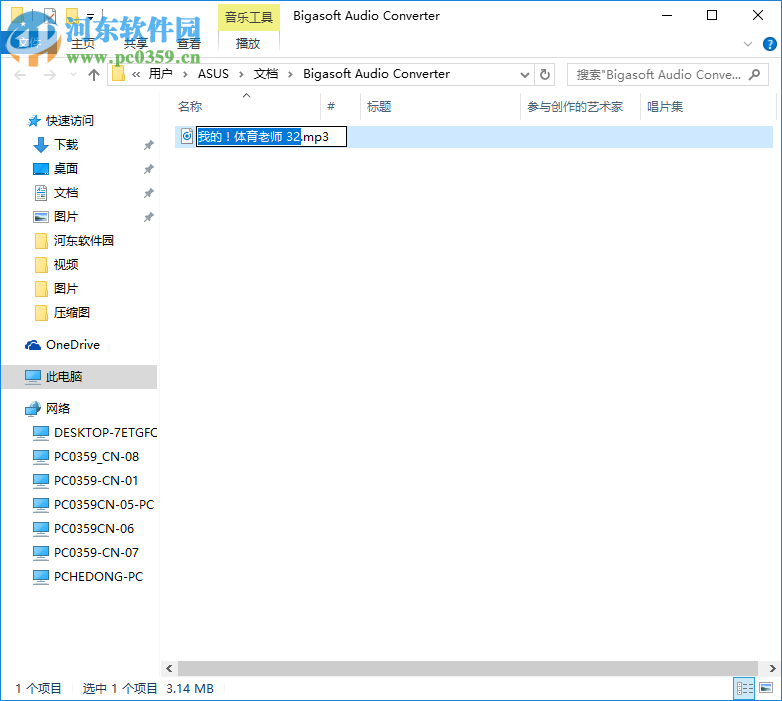Sort files by 名称 column
Image resolution: width=782 pixels, height=701 pixels.
coord(190,107)
